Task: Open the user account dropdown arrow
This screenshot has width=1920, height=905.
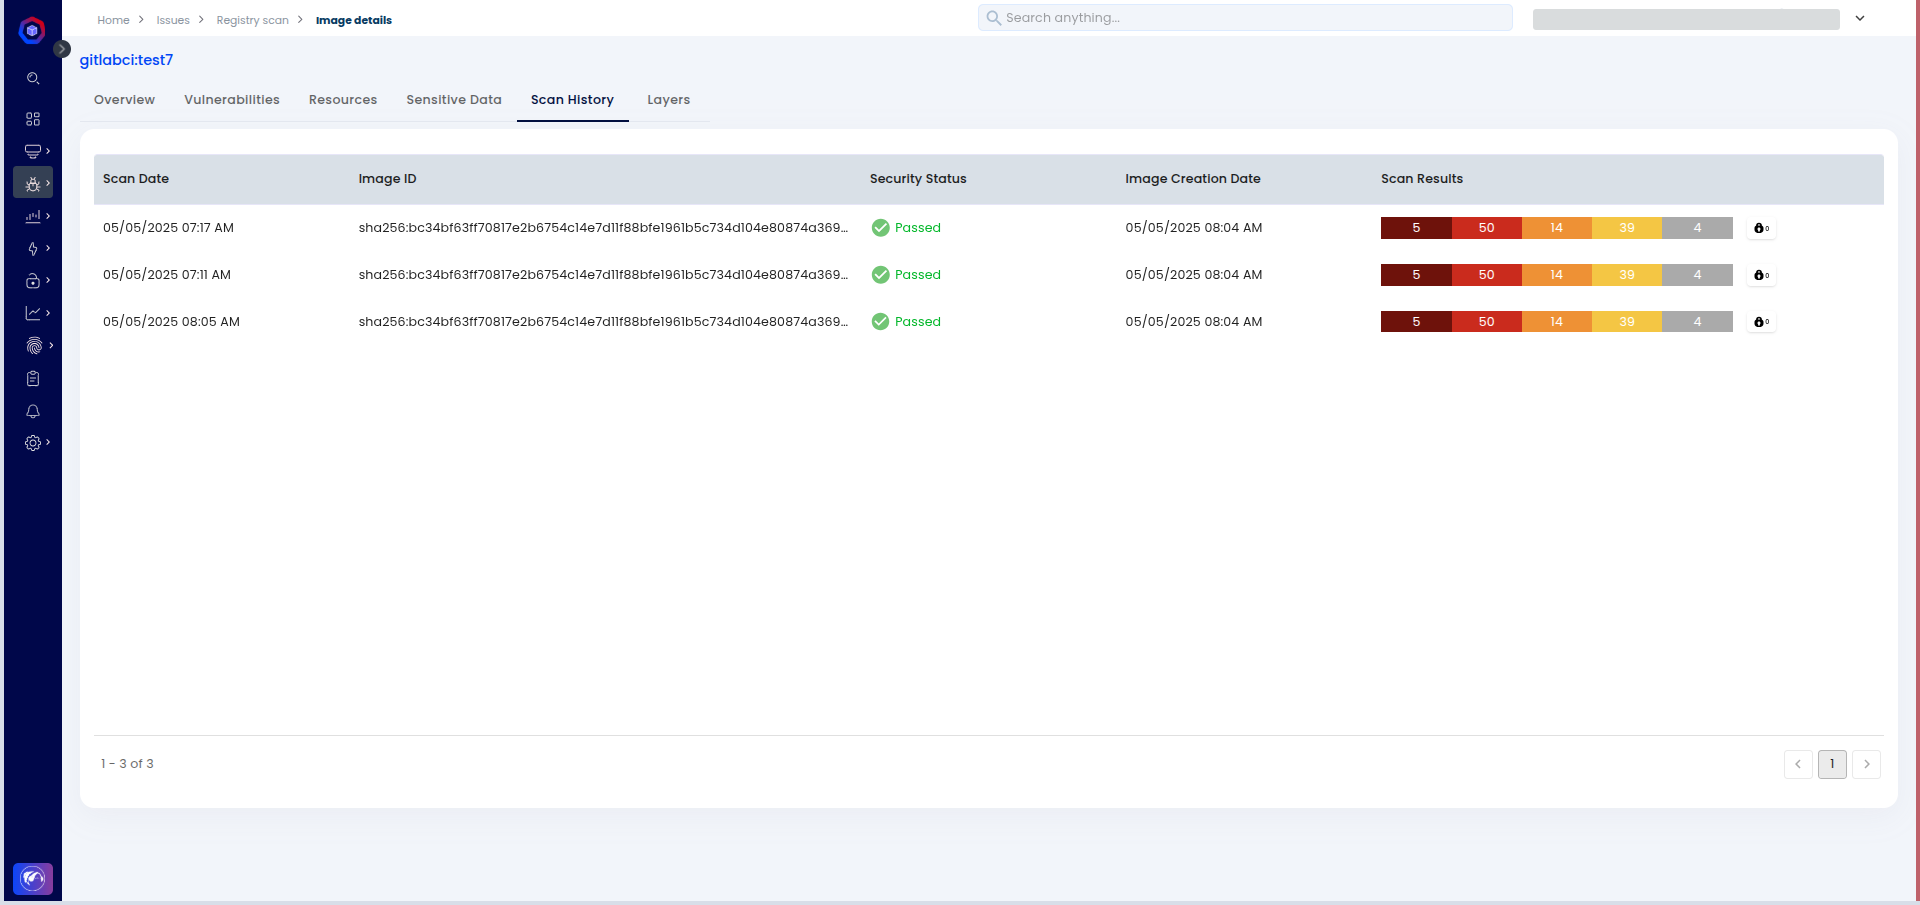Action: tap(1860, 18)
